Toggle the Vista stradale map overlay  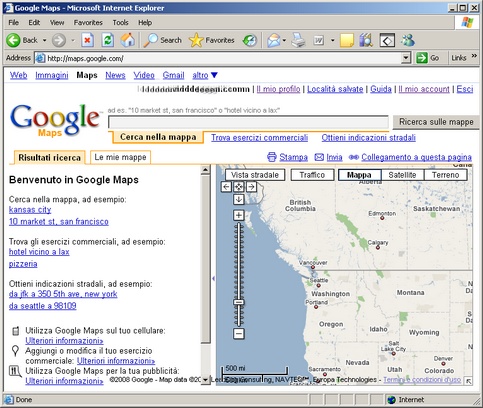click(255, 175)
